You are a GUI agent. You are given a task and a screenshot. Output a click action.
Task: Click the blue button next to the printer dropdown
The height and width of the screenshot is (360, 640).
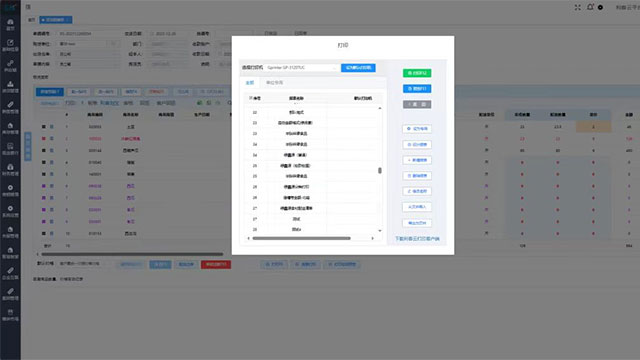point(358,68)
